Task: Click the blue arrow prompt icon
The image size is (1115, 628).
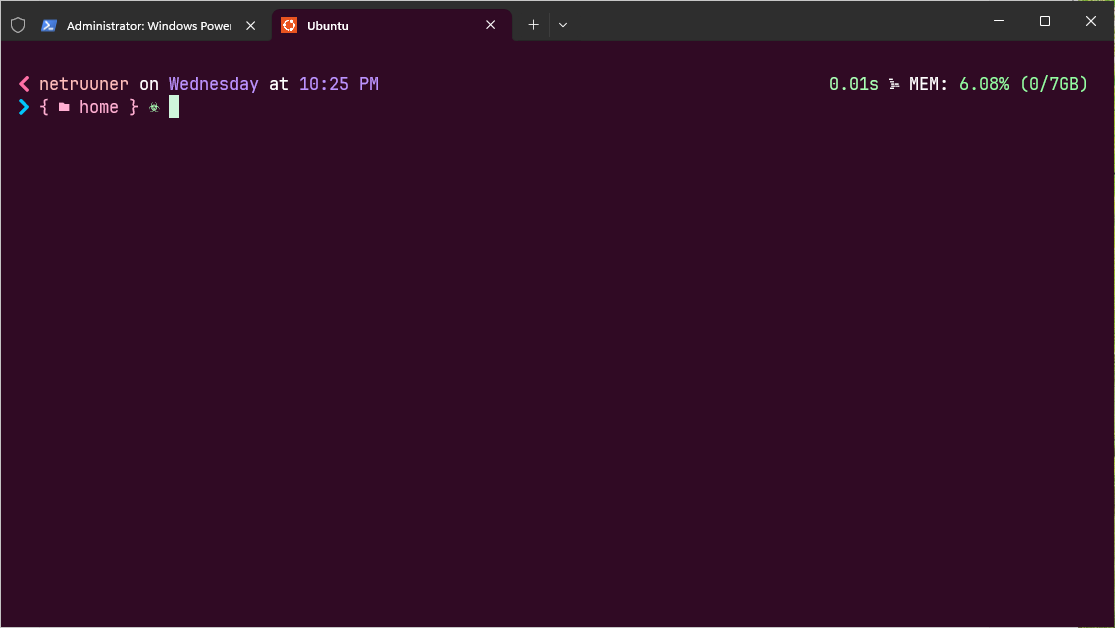Action: pos(22,107)
